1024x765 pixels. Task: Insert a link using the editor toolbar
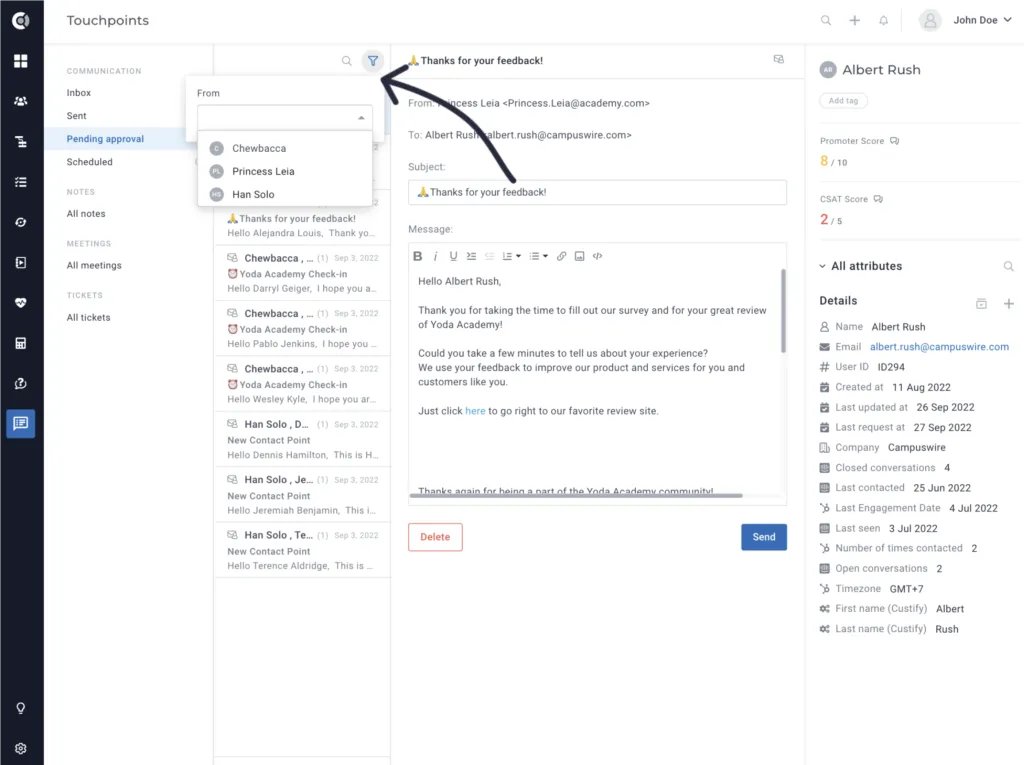tap(562, 256)
